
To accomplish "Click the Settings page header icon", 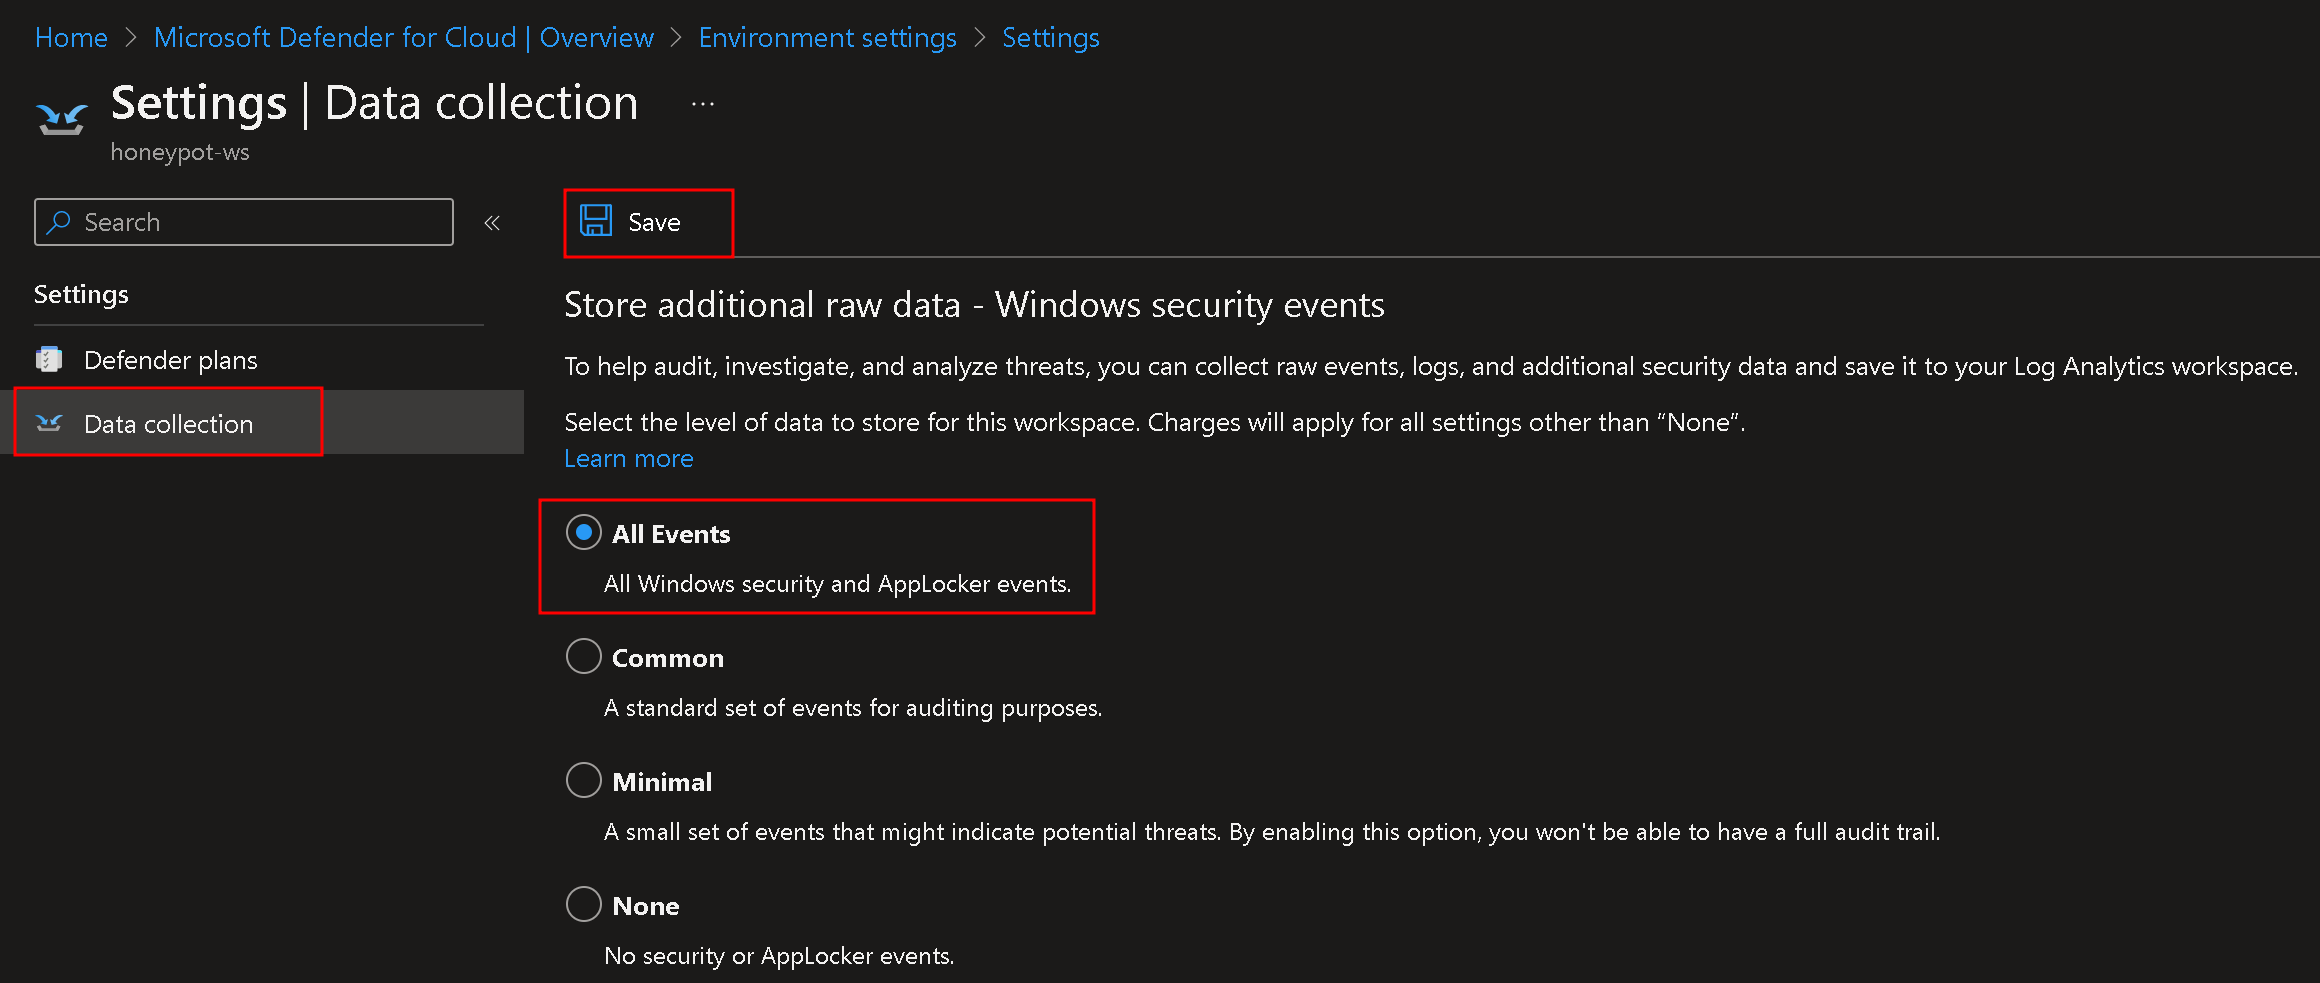I will click(x=61, y=119).
